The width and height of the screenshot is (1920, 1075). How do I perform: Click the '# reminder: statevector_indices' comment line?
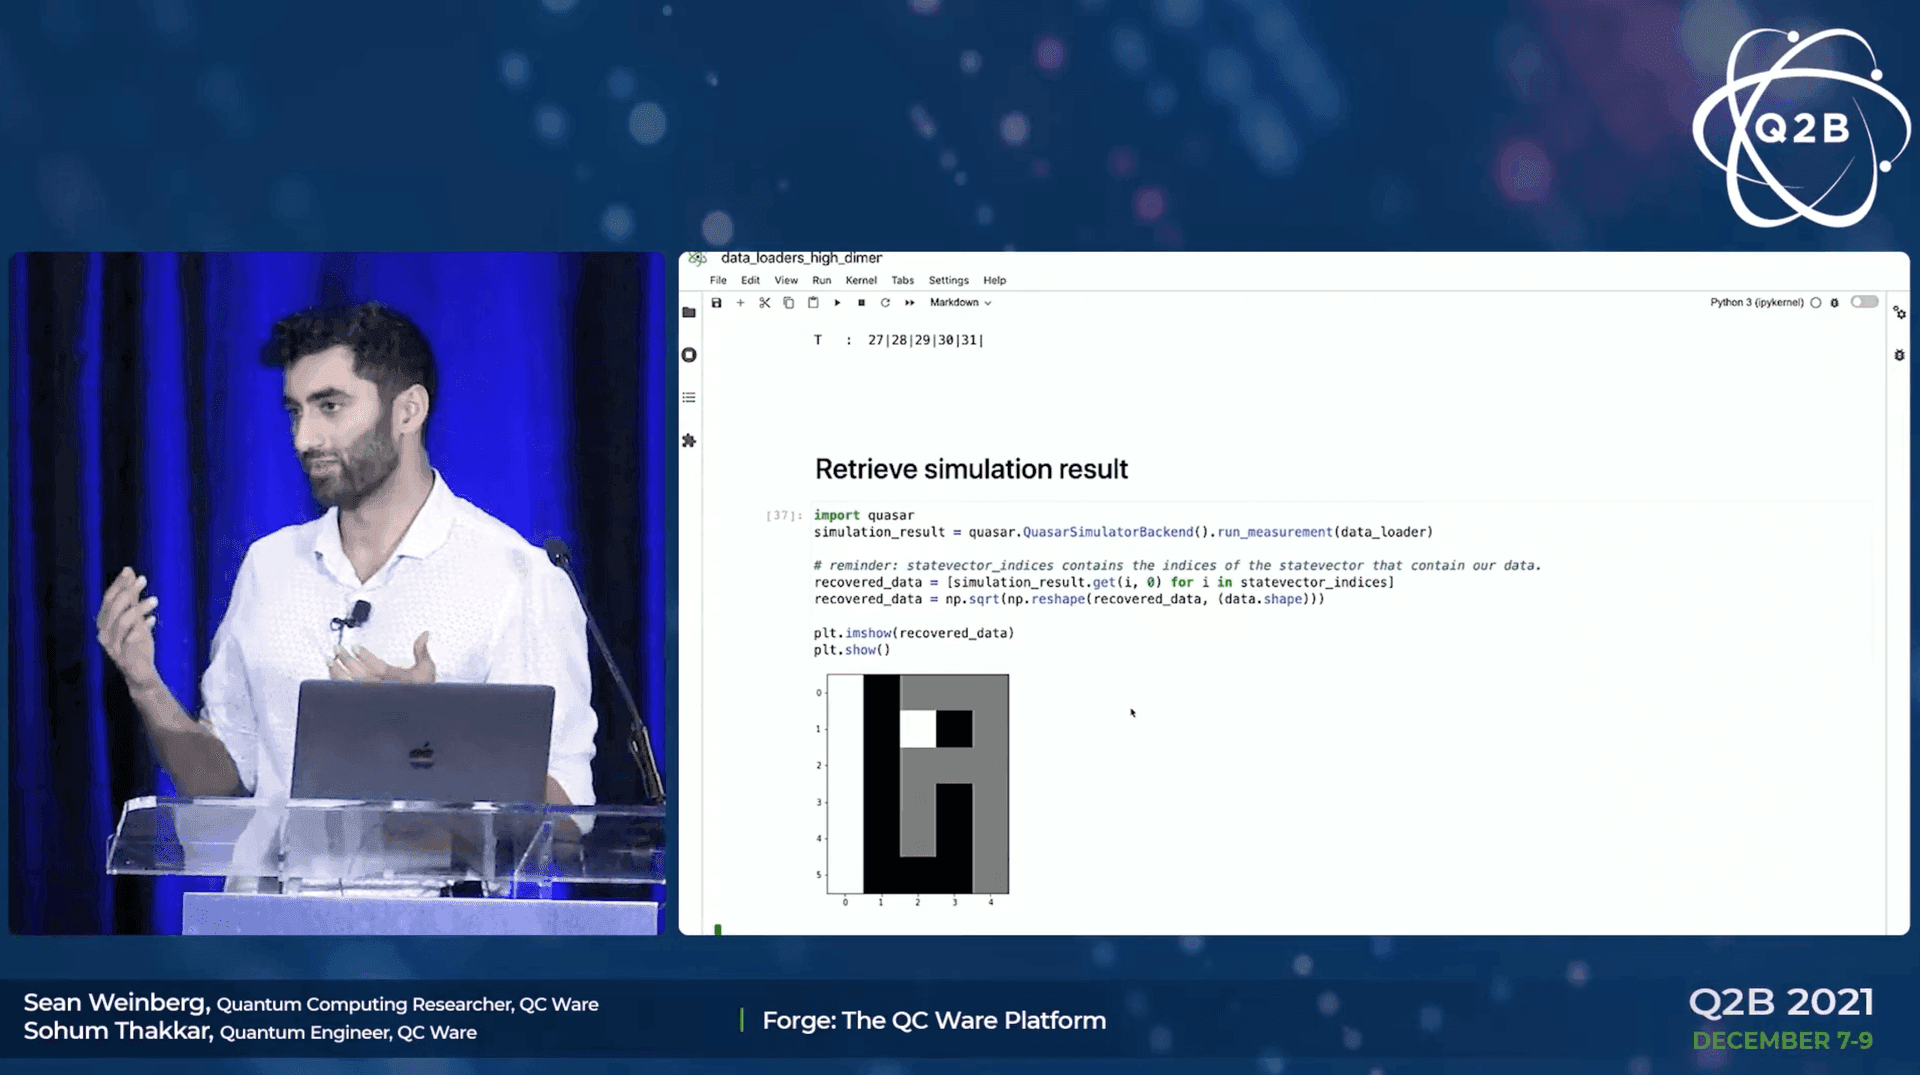coord(1177,565)
